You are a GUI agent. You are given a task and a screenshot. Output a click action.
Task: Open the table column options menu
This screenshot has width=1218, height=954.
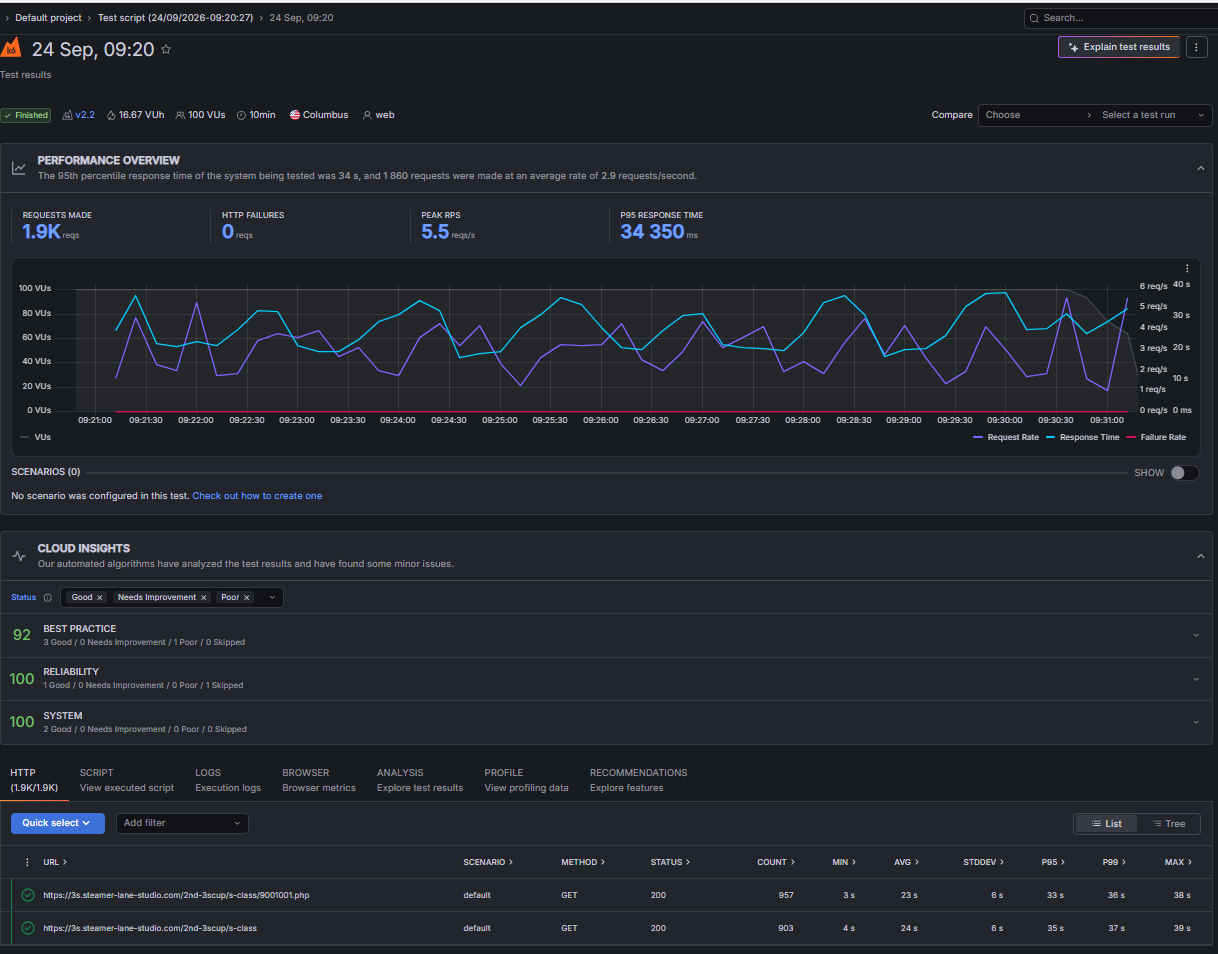point(27,862)
